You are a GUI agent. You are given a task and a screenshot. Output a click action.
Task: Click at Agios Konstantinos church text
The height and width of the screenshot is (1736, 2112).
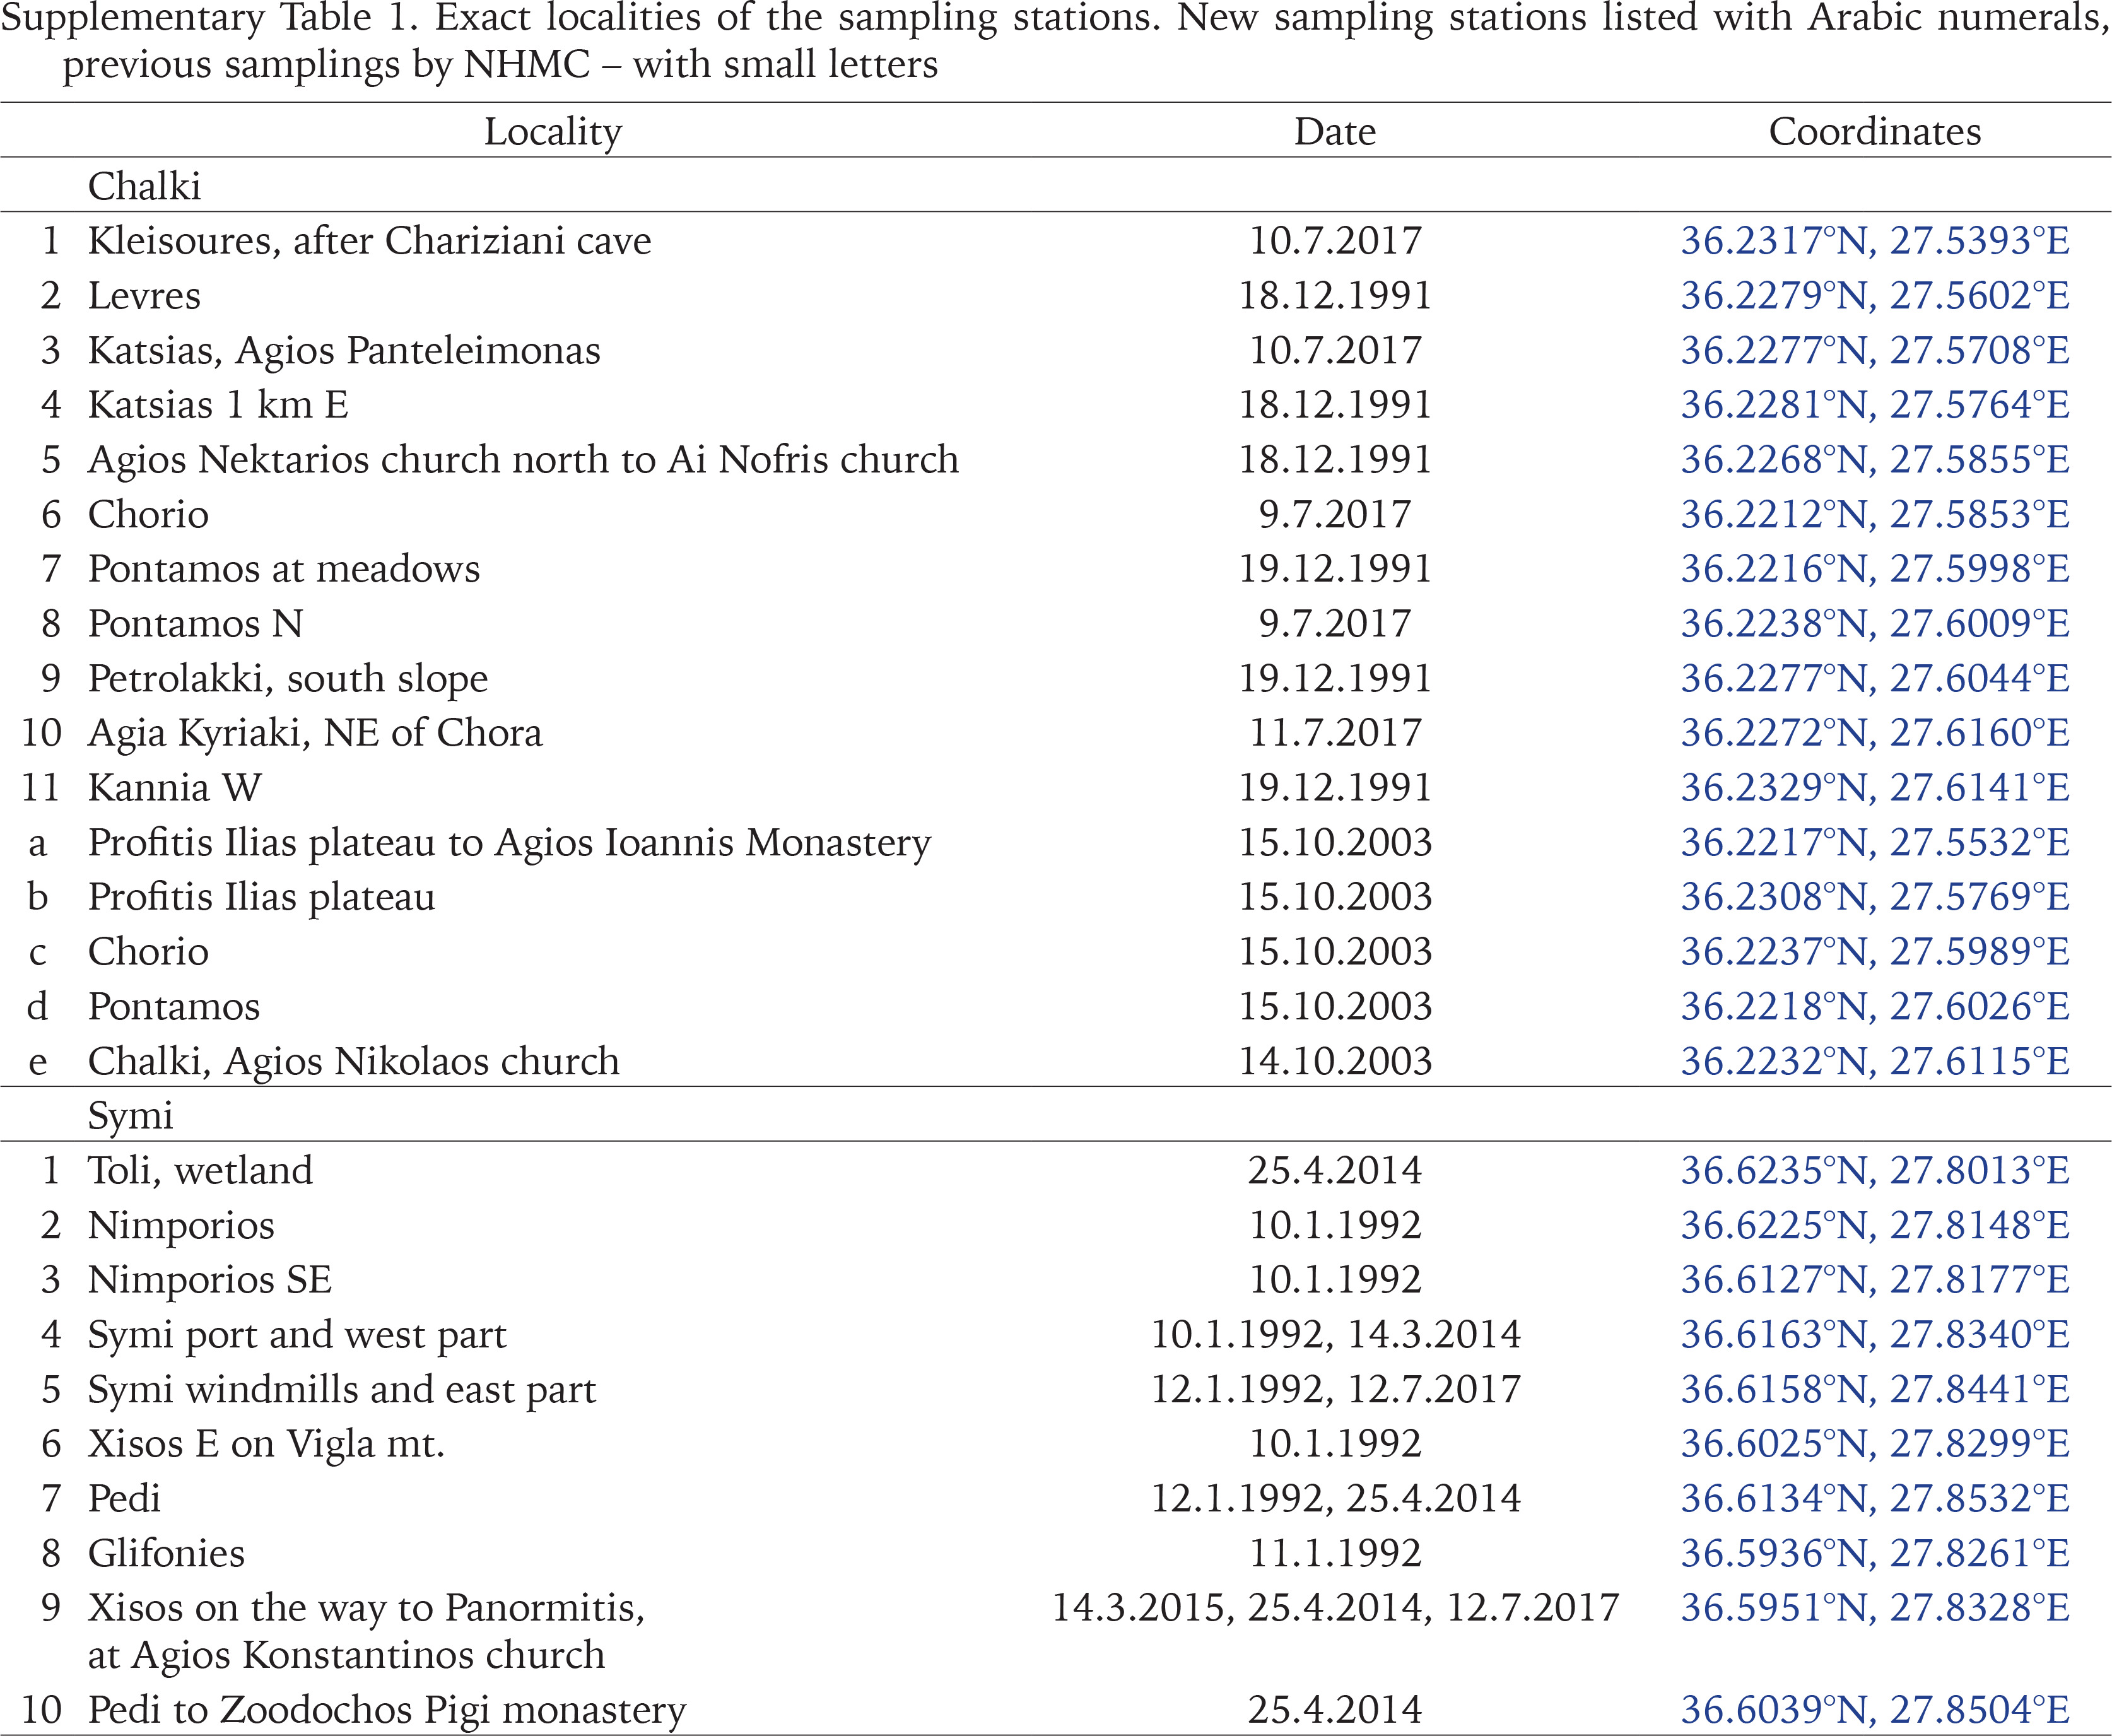coord(346,1656)
